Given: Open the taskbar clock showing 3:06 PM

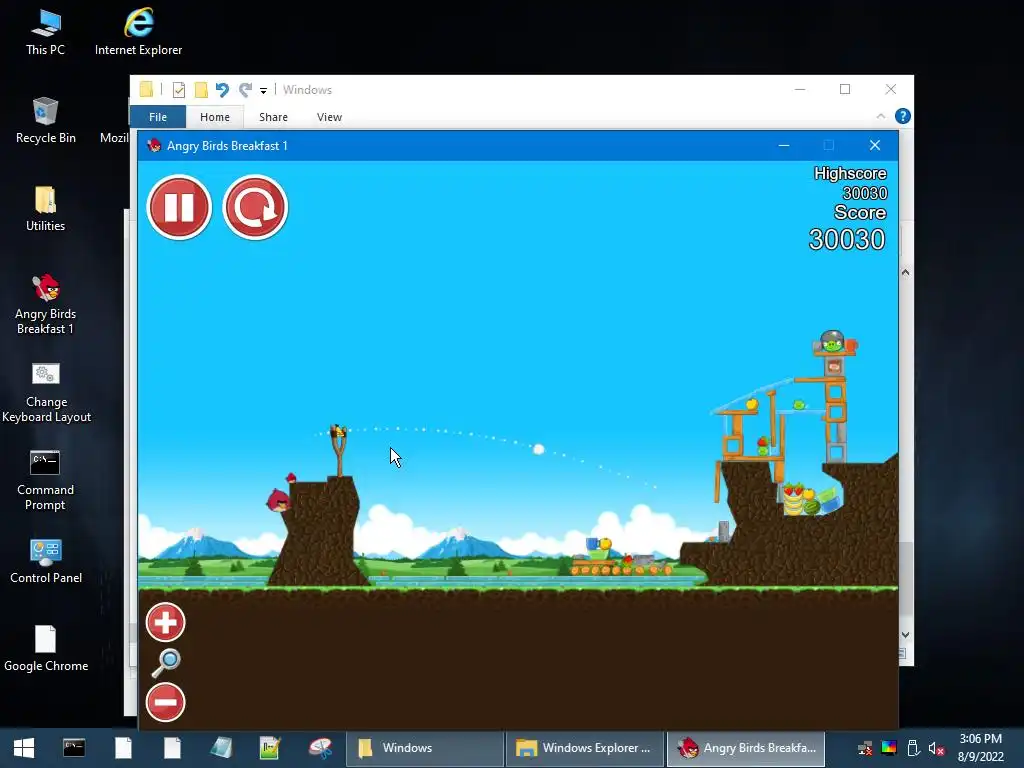Looking at the screenshot, I should click(981, 748).
